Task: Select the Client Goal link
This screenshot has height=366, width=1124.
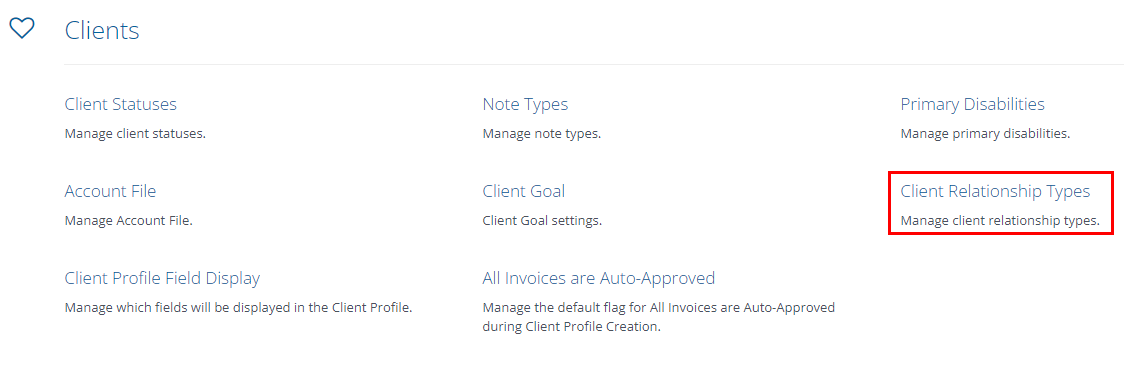Action: point(524,191)
